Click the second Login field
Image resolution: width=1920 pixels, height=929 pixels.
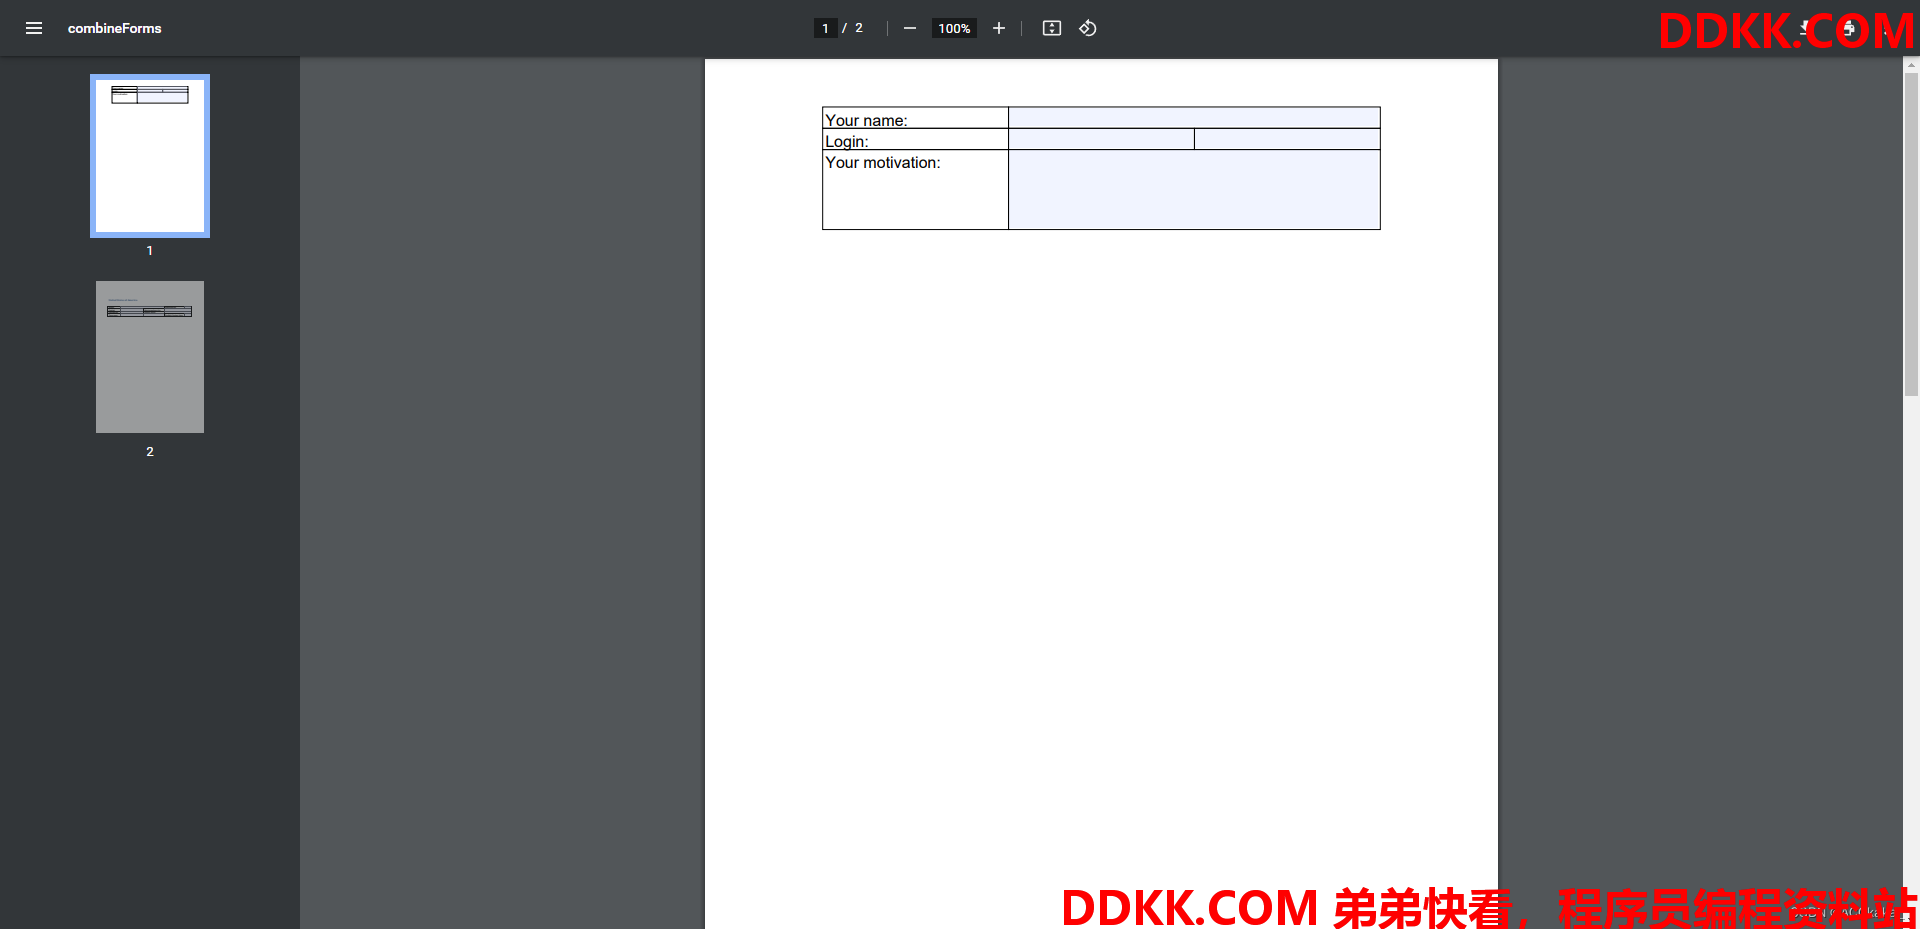point(1287,139)
